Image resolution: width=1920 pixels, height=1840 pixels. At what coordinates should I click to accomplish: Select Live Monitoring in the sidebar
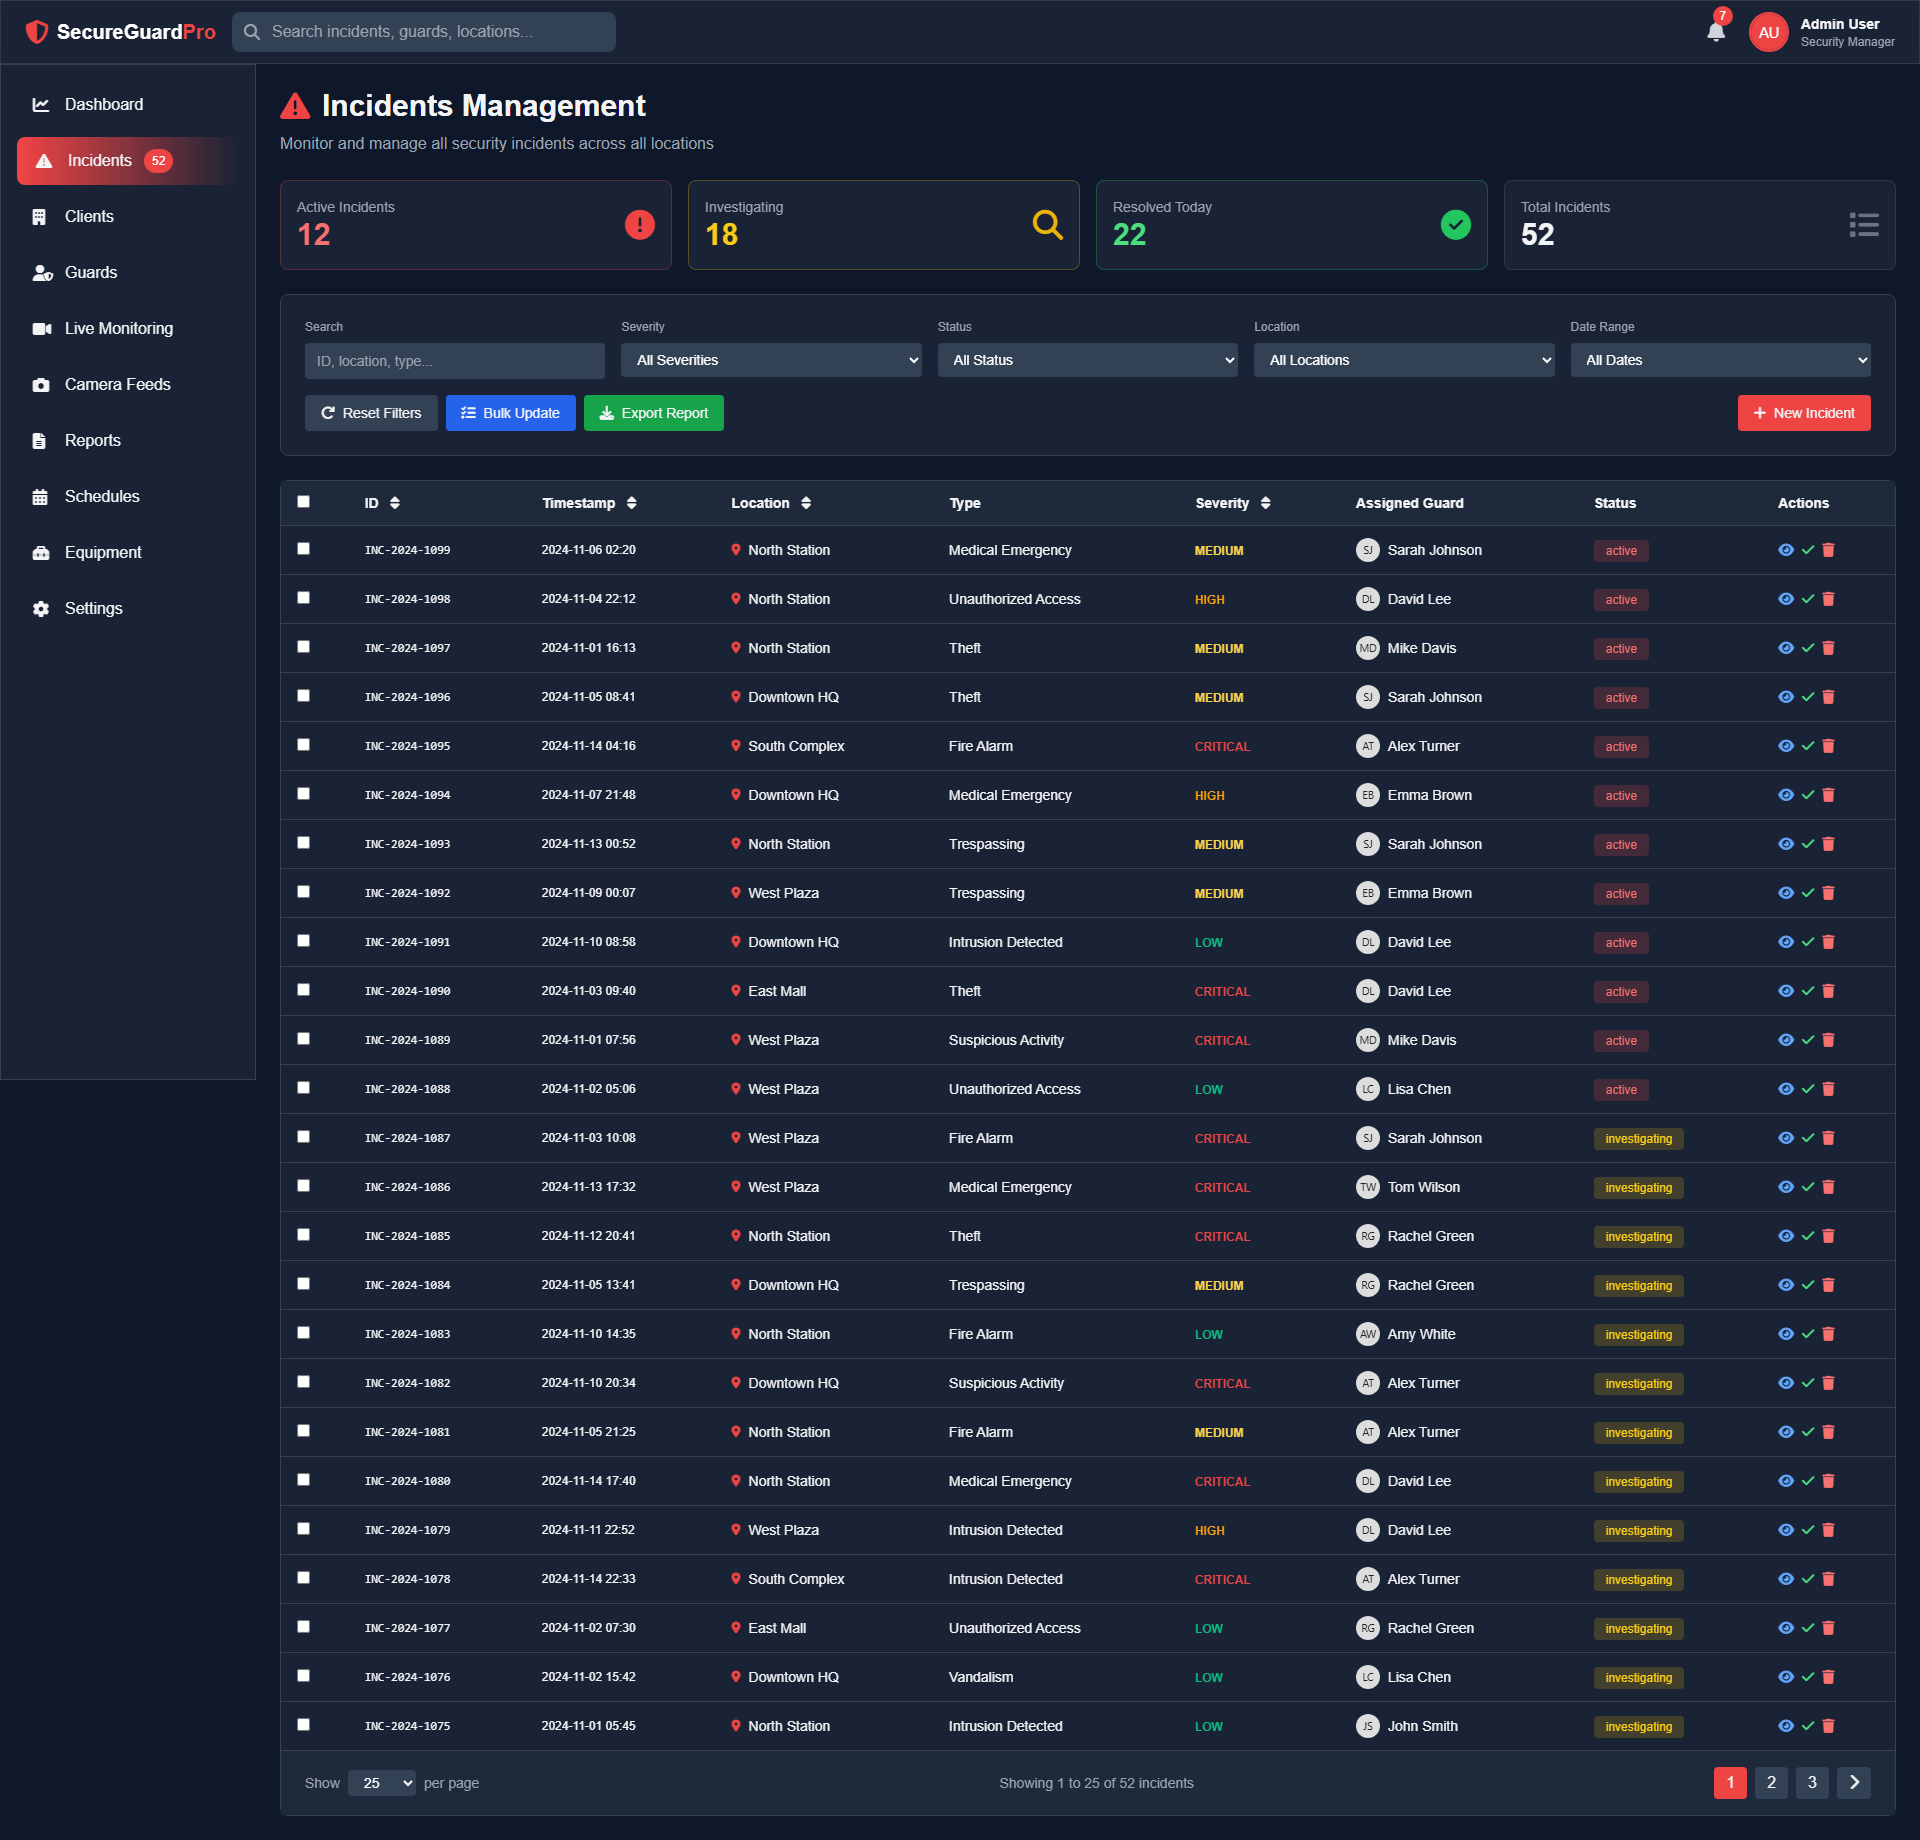[118, 328]
